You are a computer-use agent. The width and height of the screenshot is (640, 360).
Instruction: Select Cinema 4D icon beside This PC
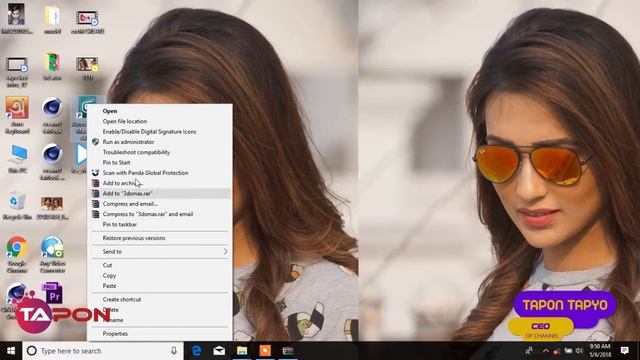click(x=52, y=162)
